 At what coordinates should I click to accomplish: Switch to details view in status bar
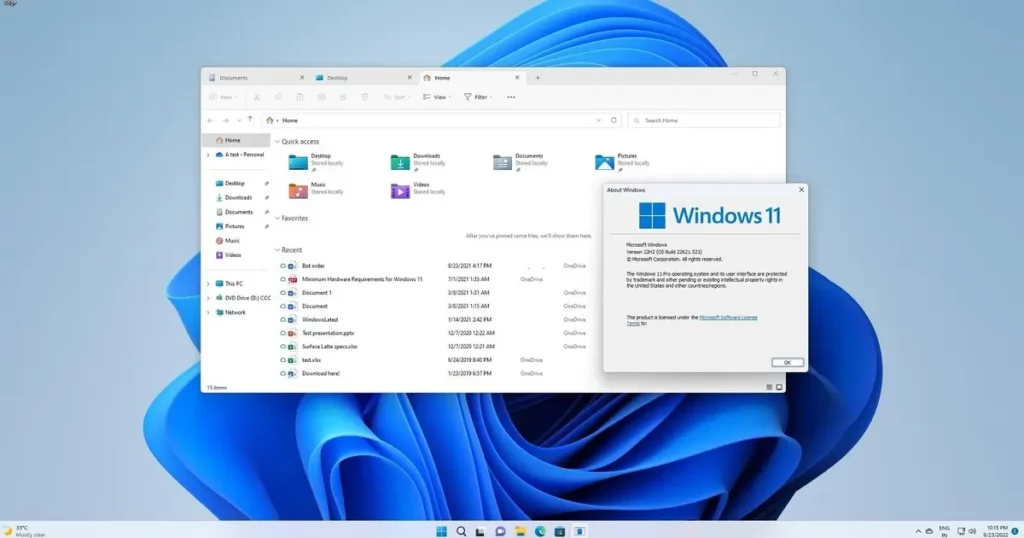[769, 387]
